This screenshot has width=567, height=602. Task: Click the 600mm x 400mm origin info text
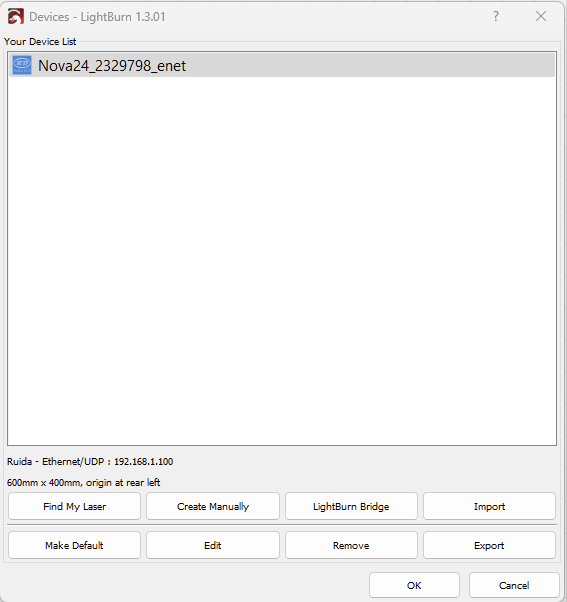[83, 483]
